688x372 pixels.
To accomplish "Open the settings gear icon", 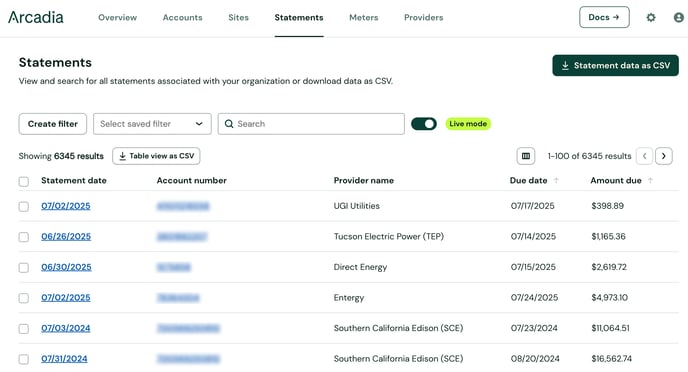I will point(651,18).
